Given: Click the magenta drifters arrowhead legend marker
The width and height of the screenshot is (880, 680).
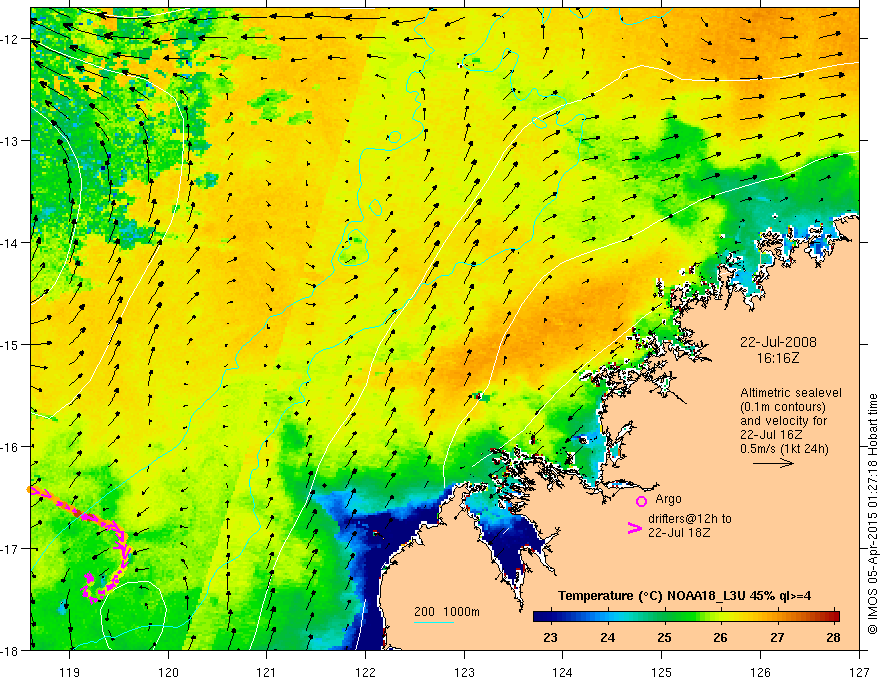Looking at the screenshot, I should click(634, 528).
